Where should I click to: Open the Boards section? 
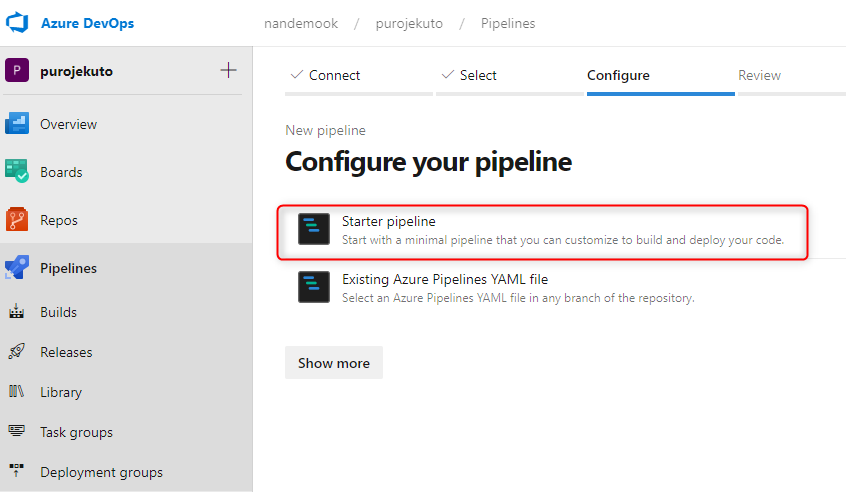(61, 172)
